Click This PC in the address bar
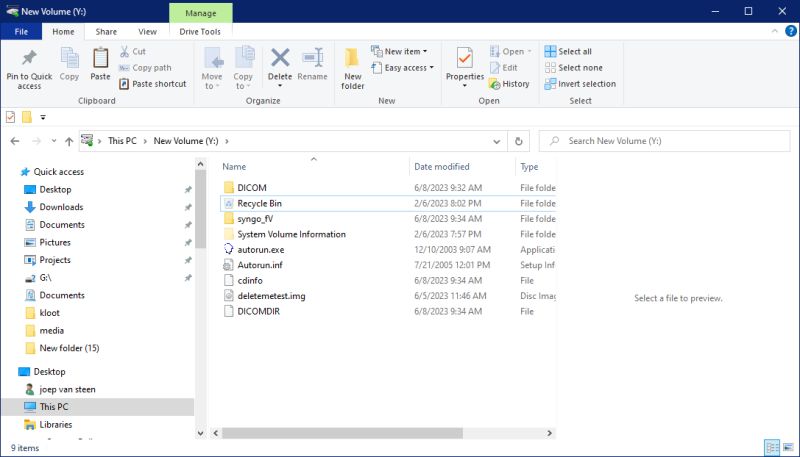Viewport: 800px width, 457px height. pos(122,141)
